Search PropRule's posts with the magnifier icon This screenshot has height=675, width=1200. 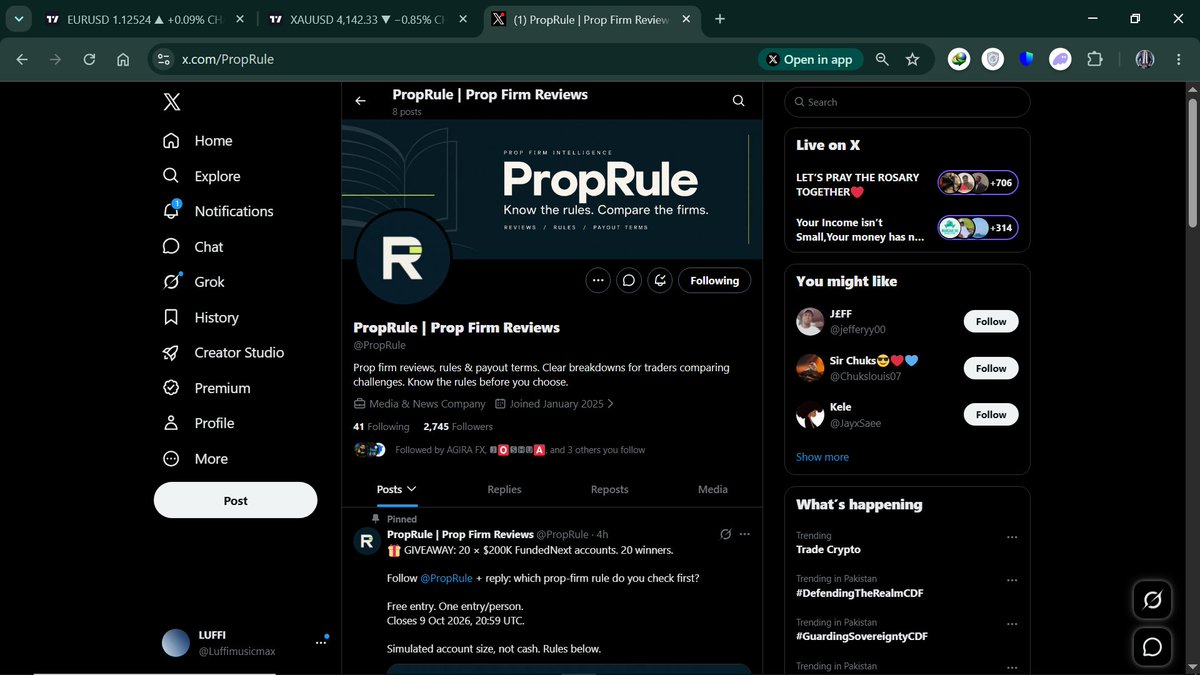coord(738,101)
